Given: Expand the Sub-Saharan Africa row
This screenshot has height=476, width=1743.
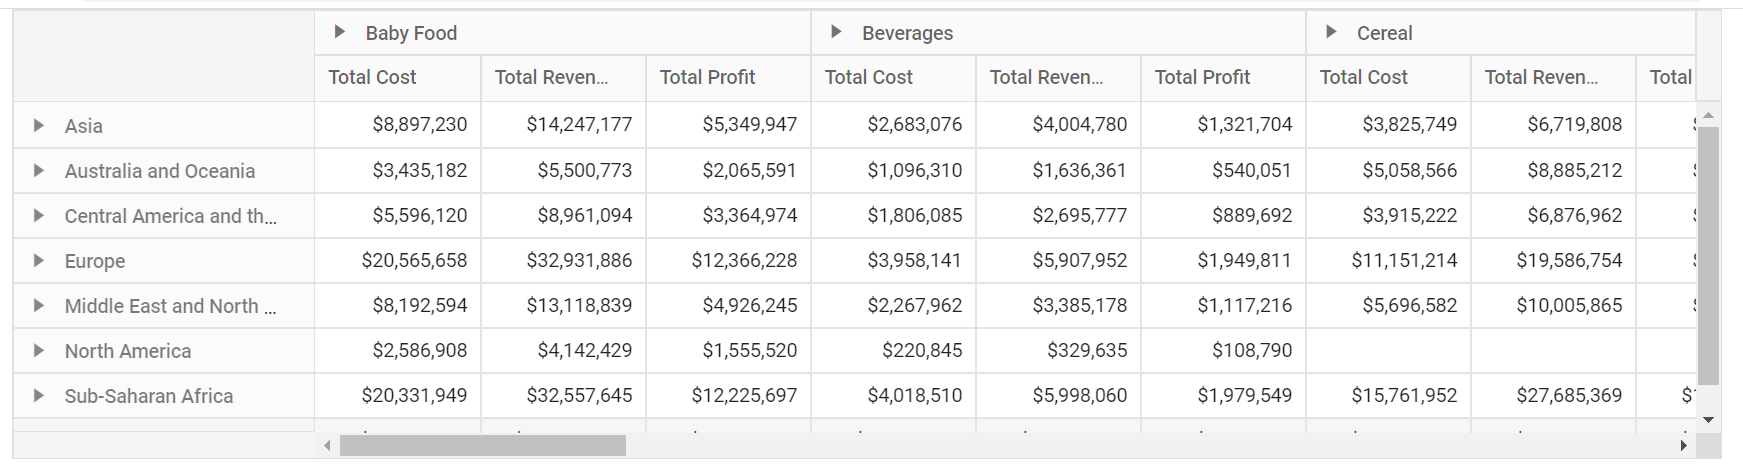Looking at the screenshot, I should click(x=38, y=396).
